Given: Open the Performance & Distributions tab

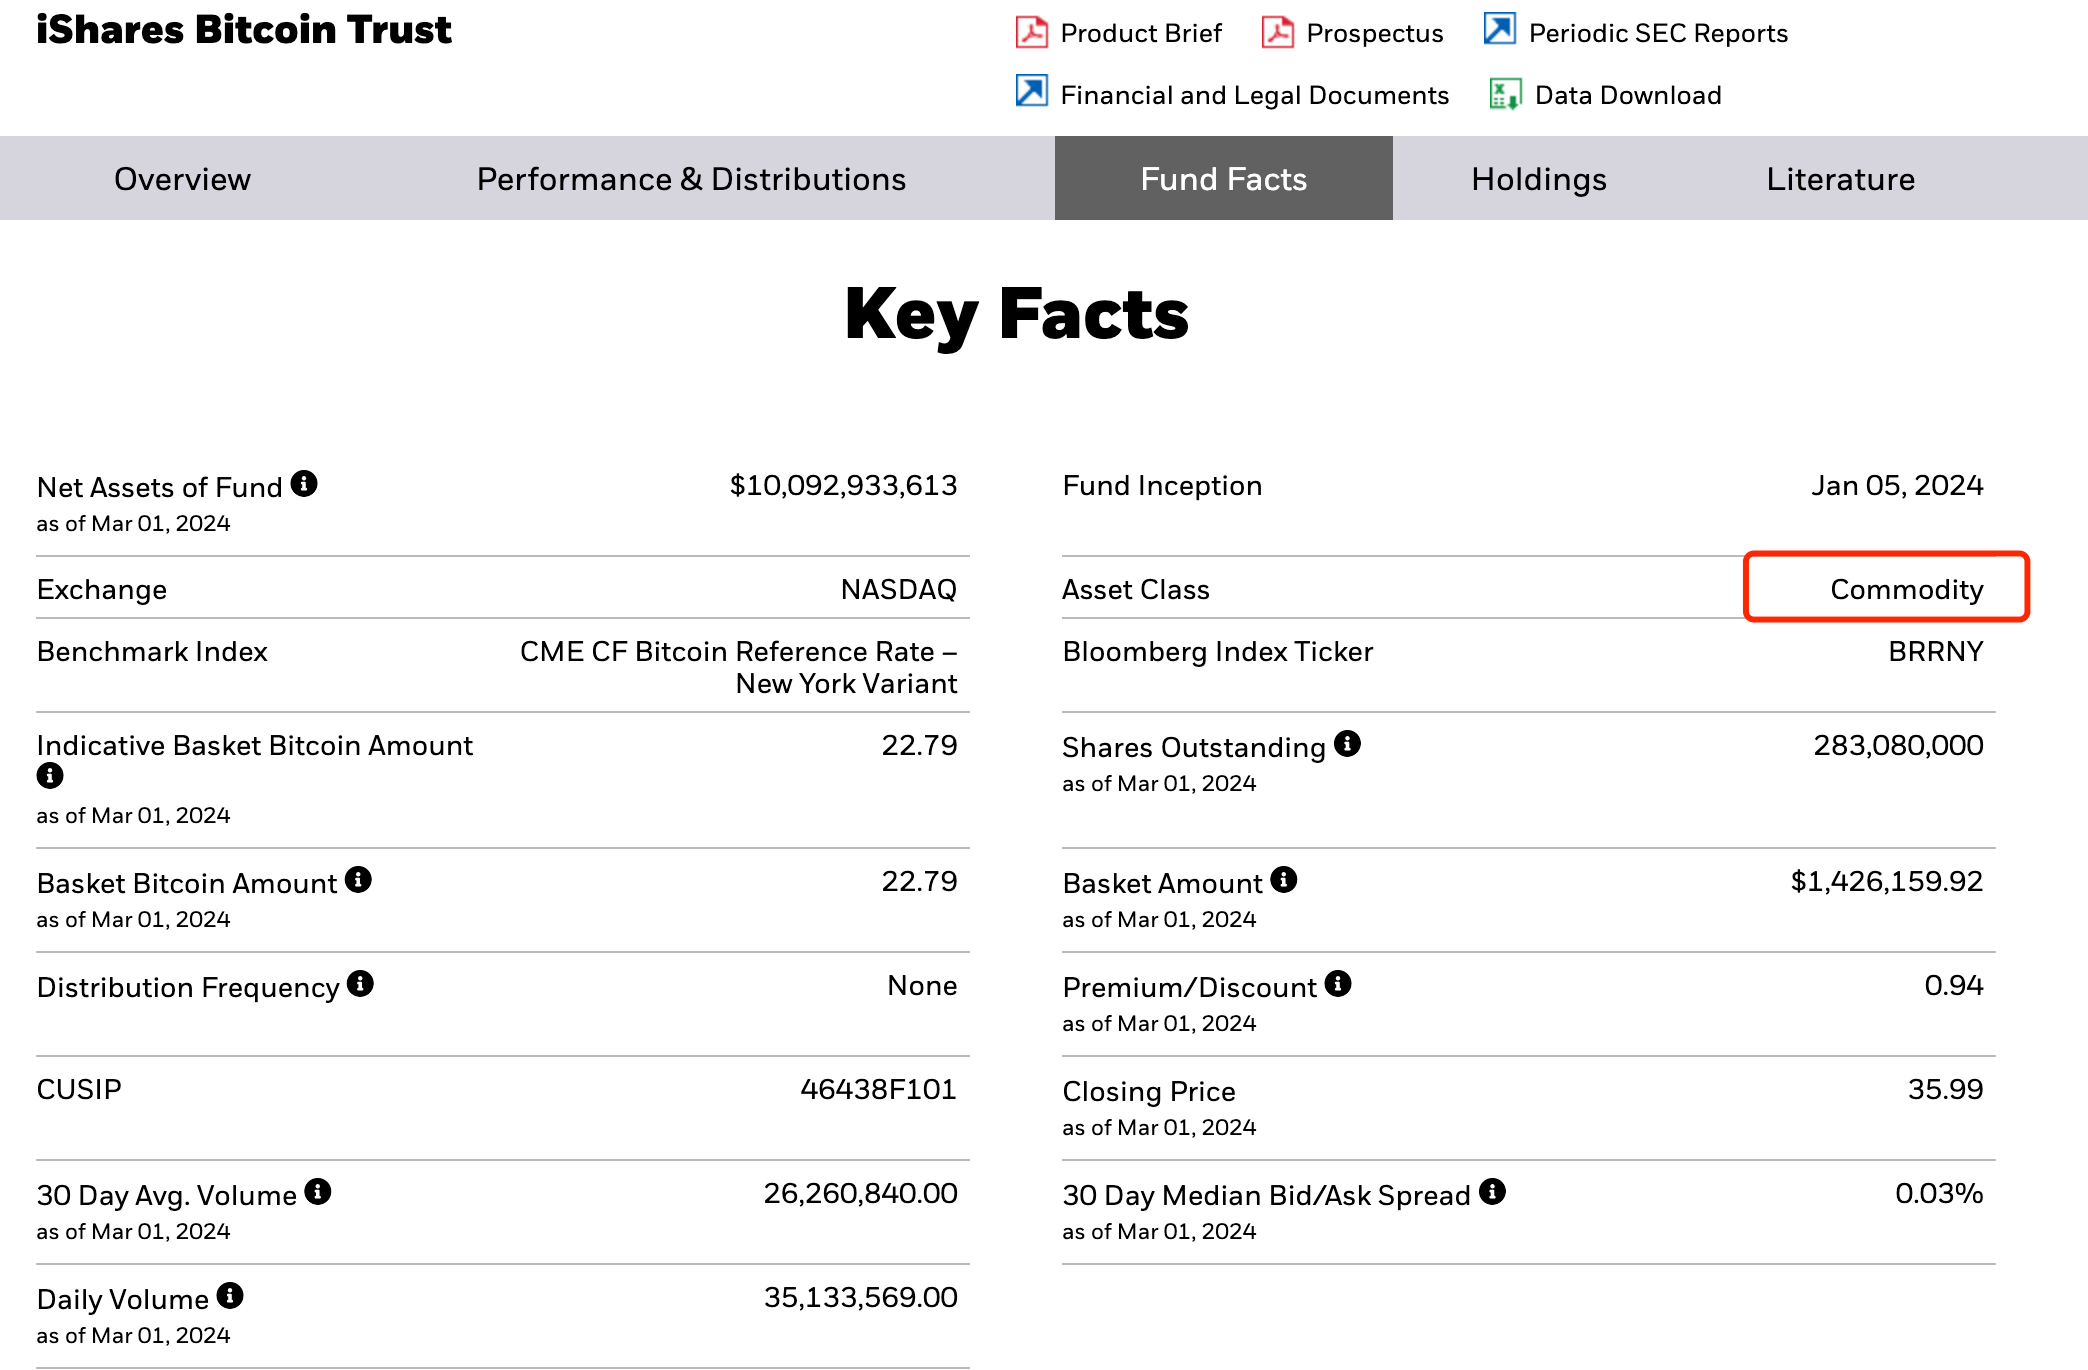Looking at the screenshot, I should tap(691, 179).
